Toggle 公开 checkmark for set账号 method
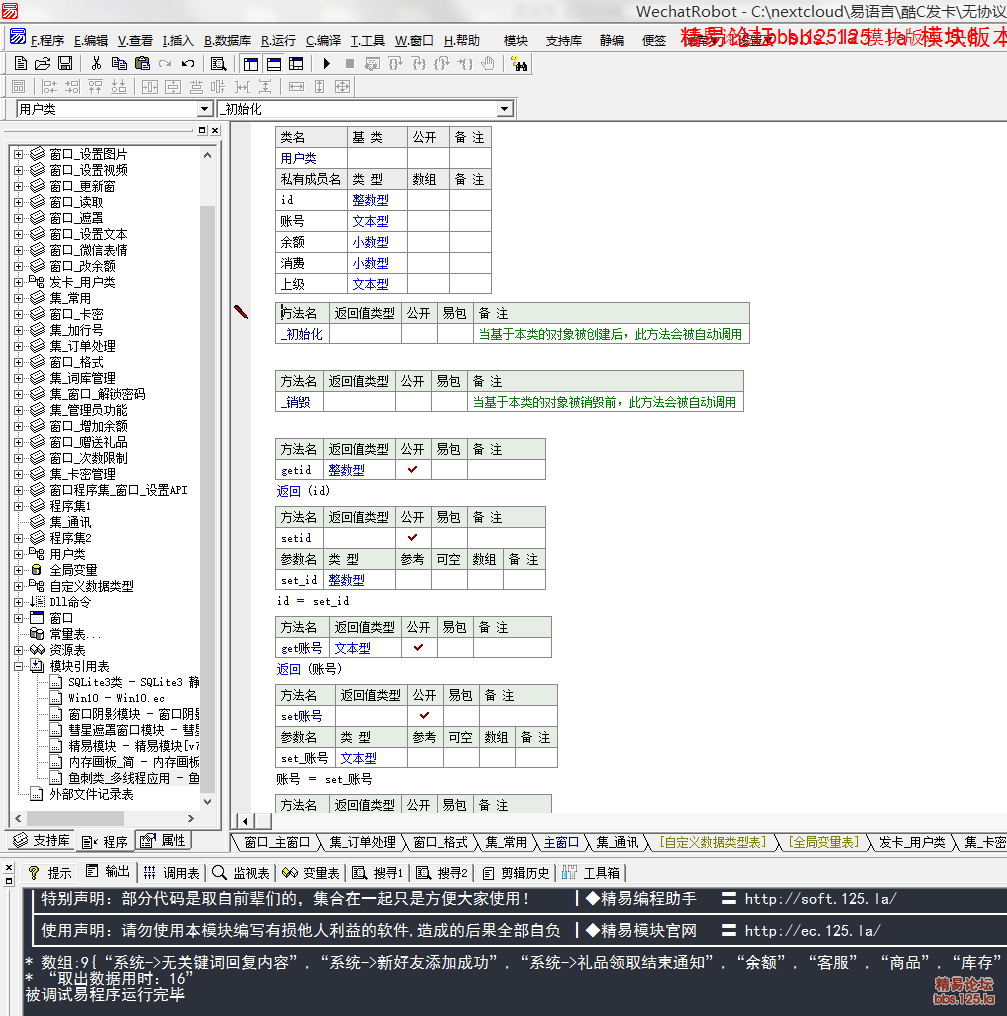Screen dimensions: 1007x1016 [425, 715]
